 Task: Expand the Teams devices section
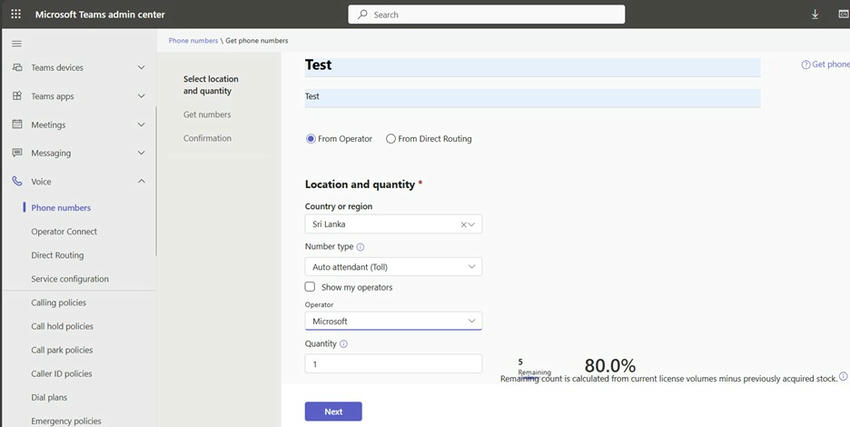[x=141, y=68]
